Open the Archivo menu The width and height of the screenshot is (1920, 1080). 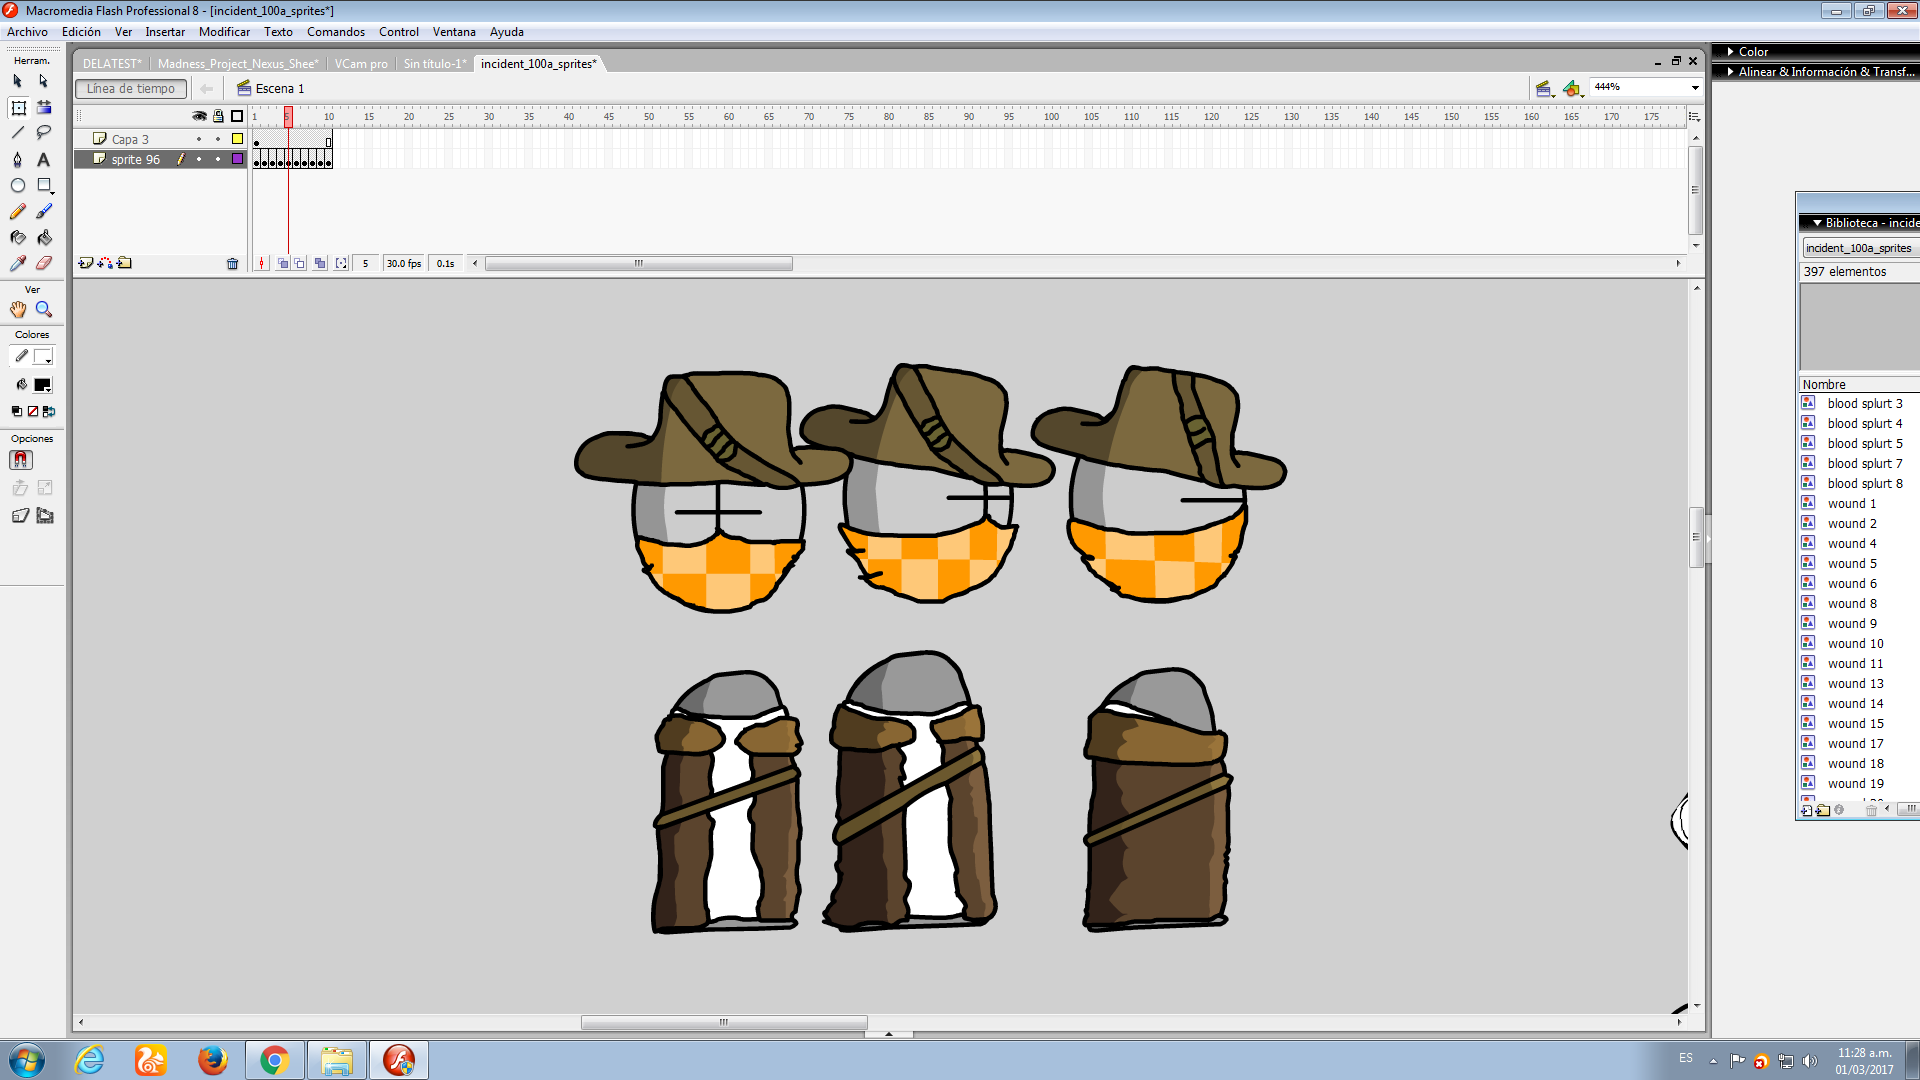click(27, 32)
